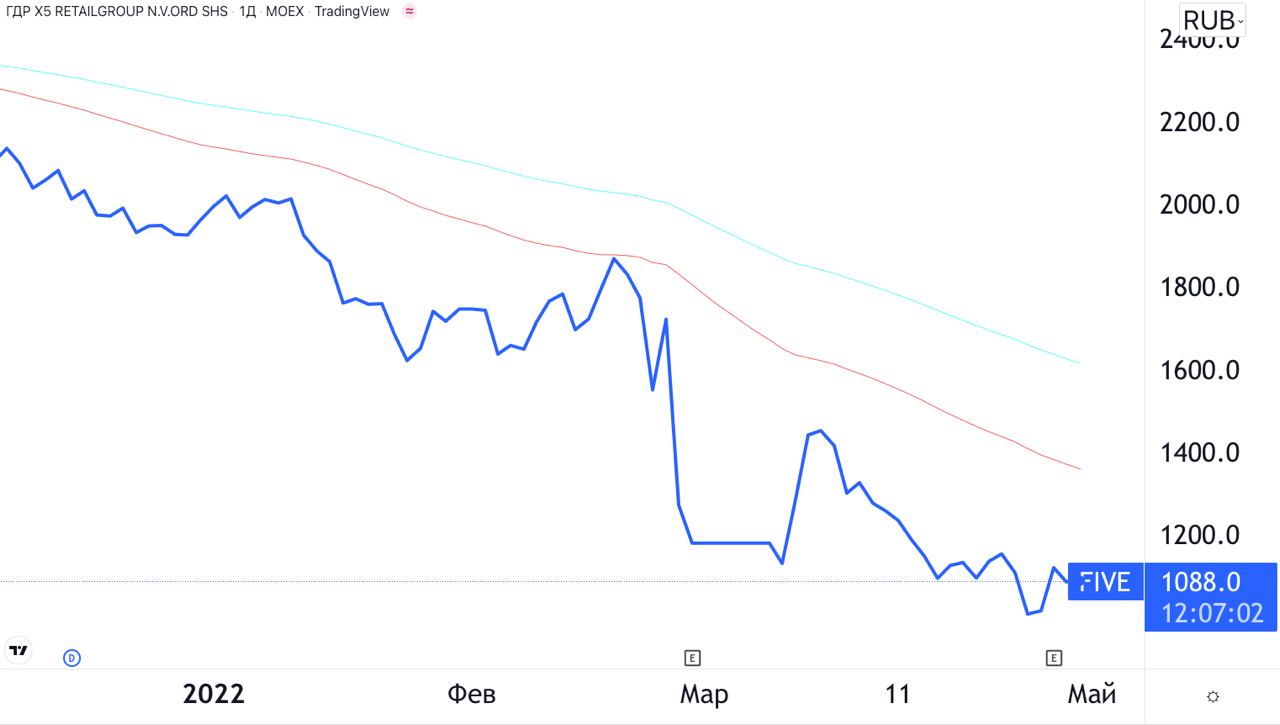Open the RUB currency dropdown
This screenshot has height=725, width=1280.
pos(1213,20)
